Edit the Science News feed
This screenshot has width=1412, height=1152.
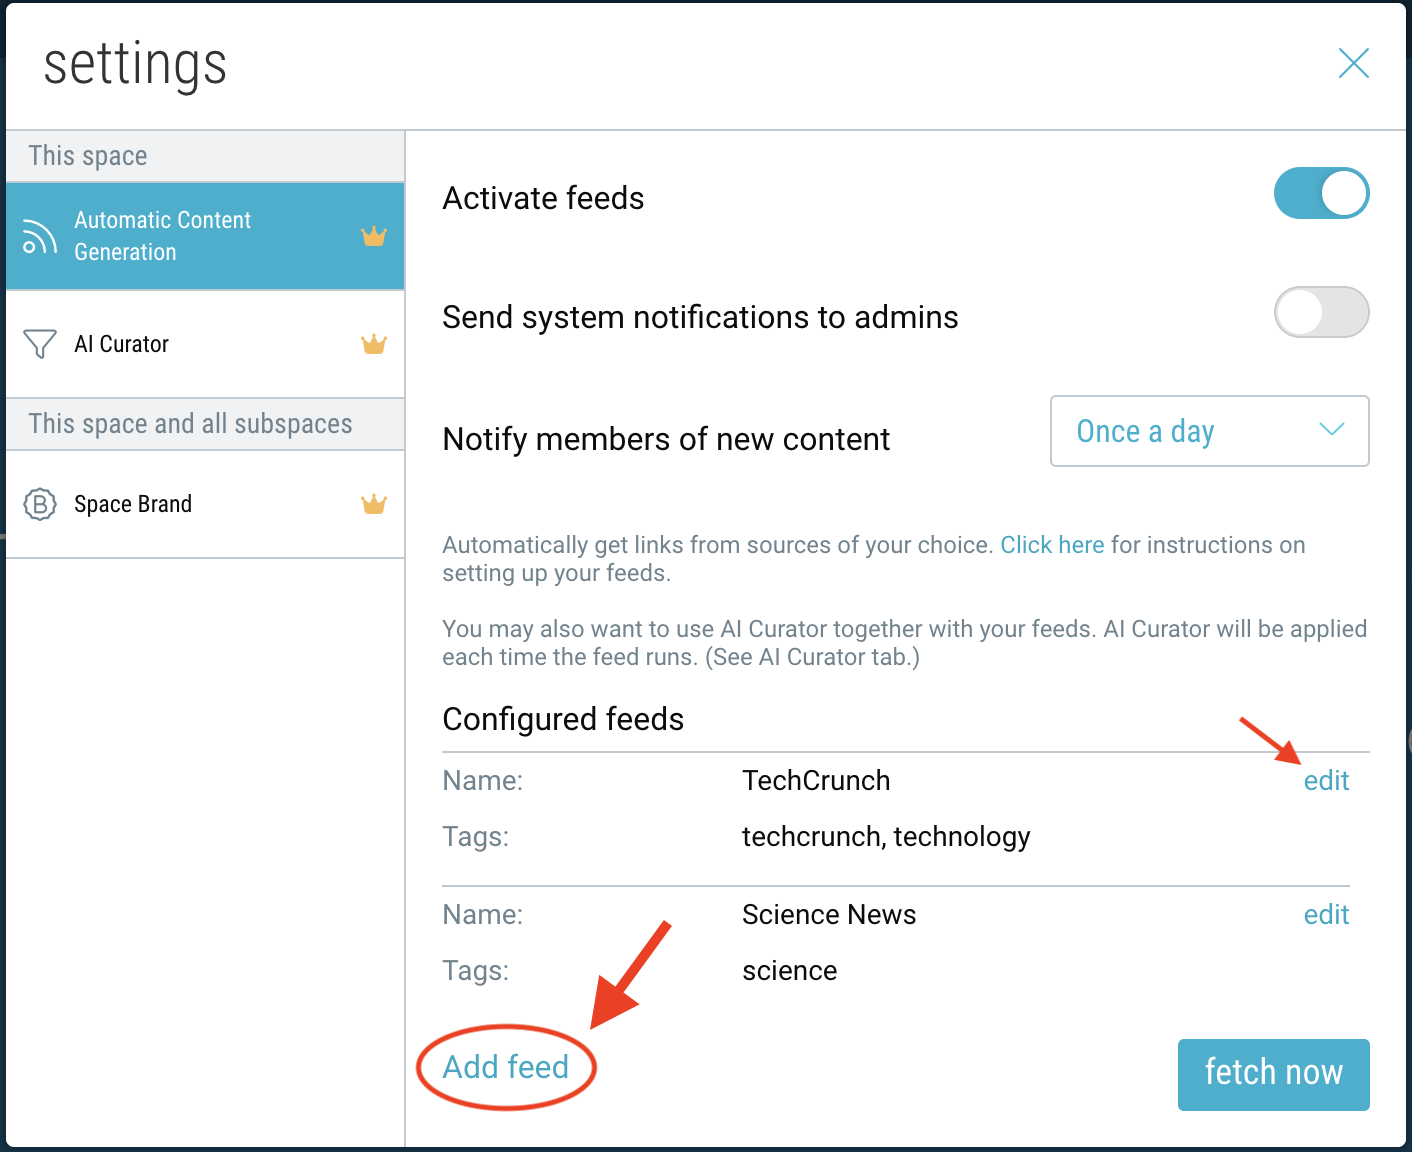click(x=1326, y=915)
